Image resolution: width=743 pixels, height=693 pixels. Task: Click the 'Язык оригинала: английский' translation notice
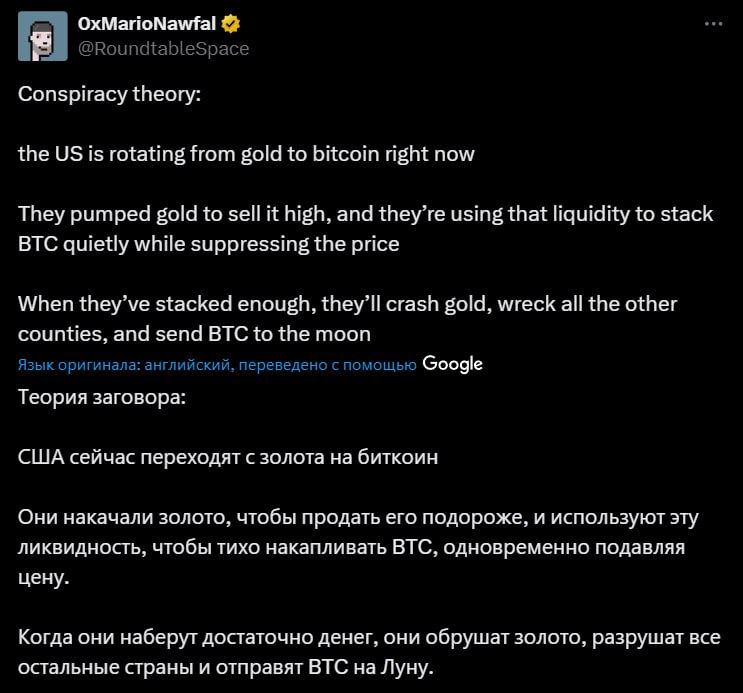217,365
